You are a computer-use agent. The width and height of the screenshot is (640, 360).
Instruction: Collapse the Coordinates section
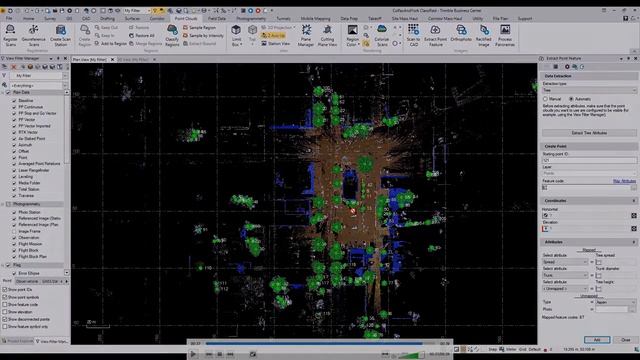click(634, 201)
